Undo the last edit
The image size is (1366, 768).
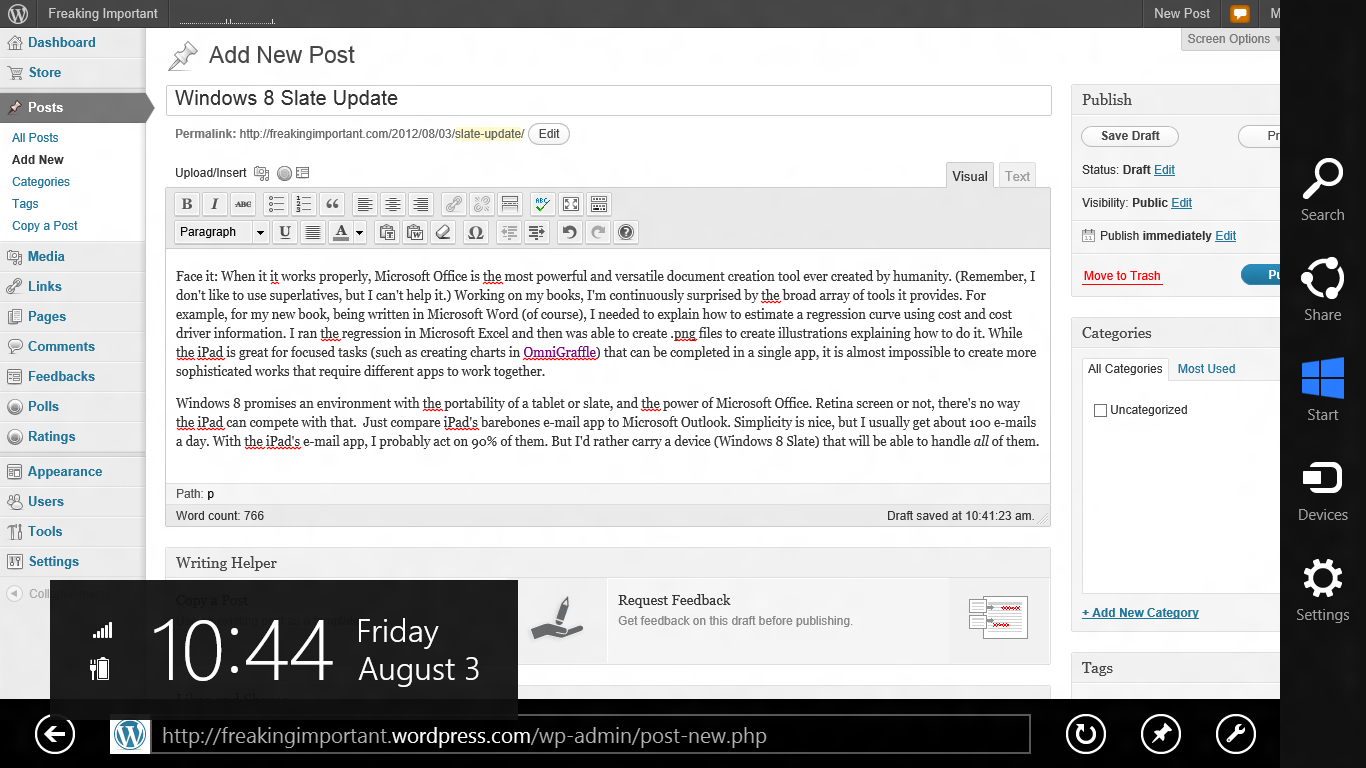tap(569, 232)
